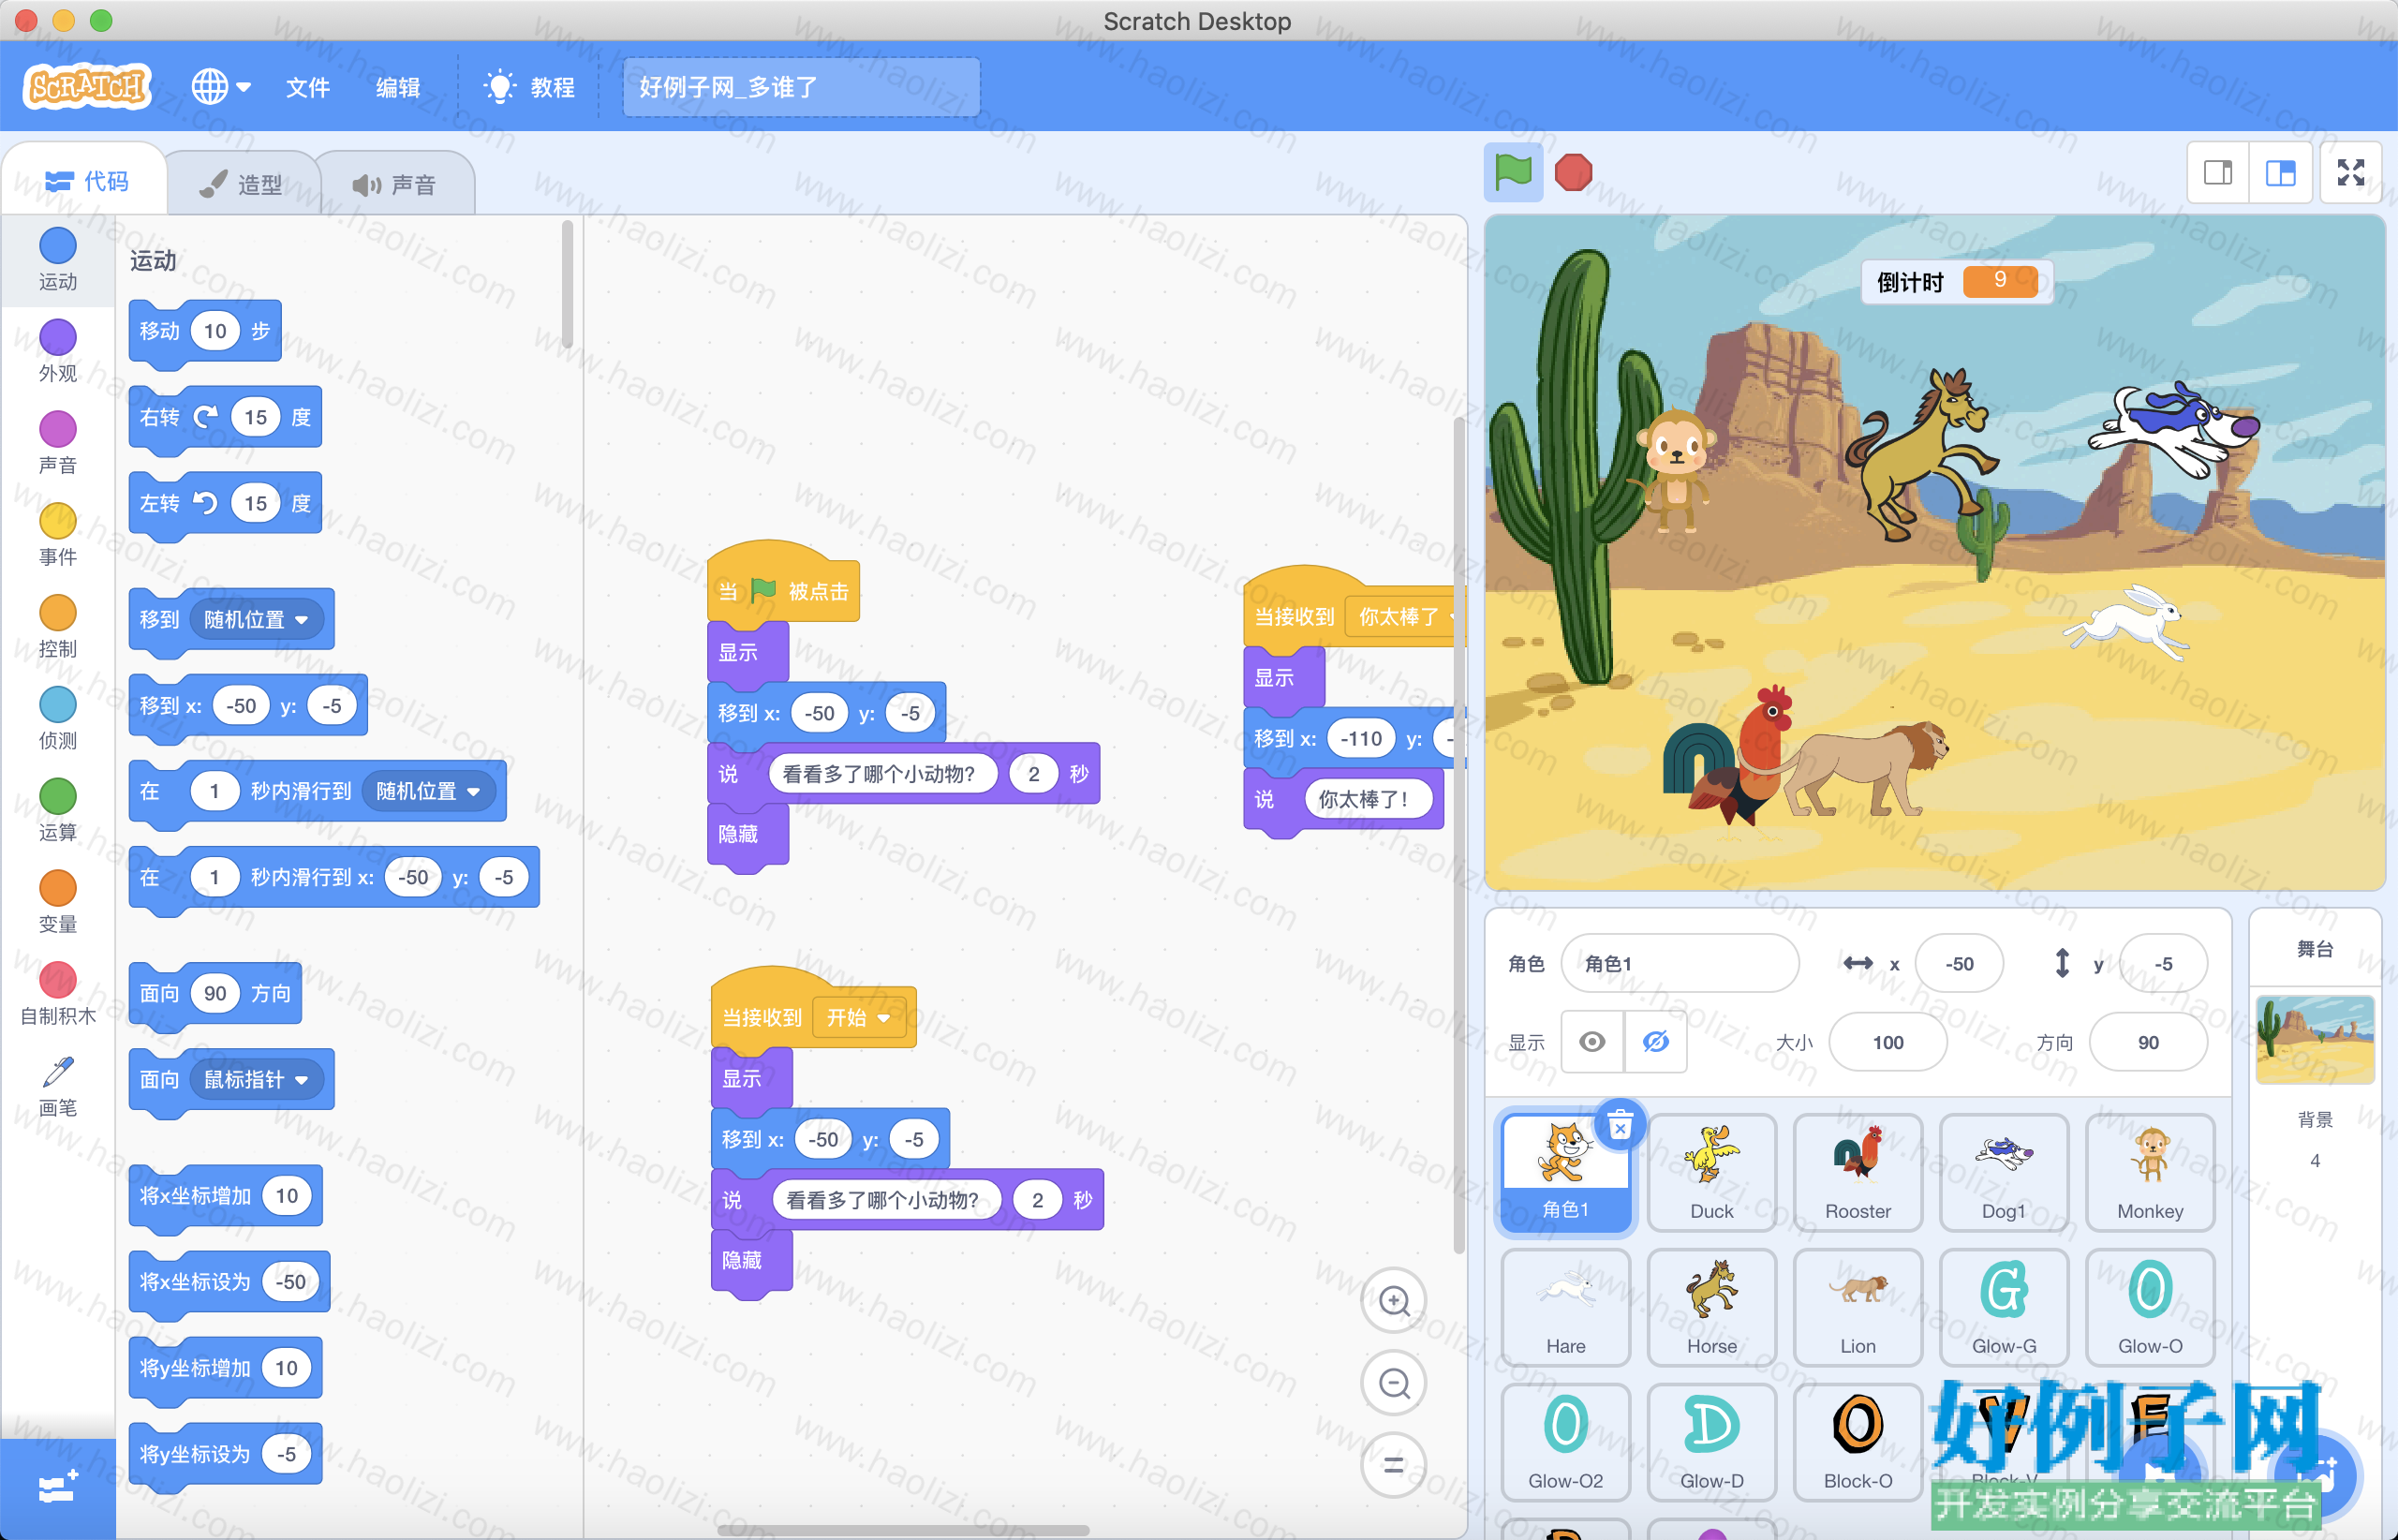Open 随机位置 dropdown in glide block
Viewport: 2398px width, 1540px height.
[428, 791]
